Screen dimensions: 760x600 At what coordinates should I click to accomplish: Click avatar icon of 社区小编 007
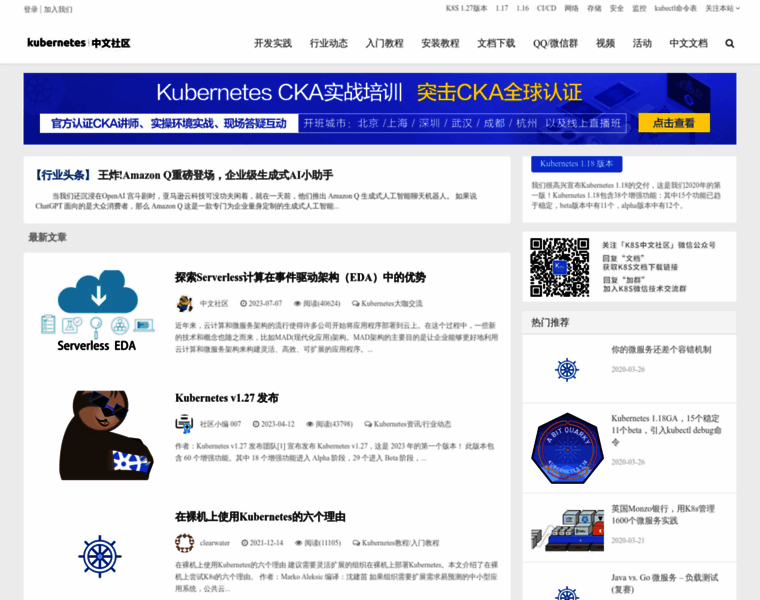[184, 424]
